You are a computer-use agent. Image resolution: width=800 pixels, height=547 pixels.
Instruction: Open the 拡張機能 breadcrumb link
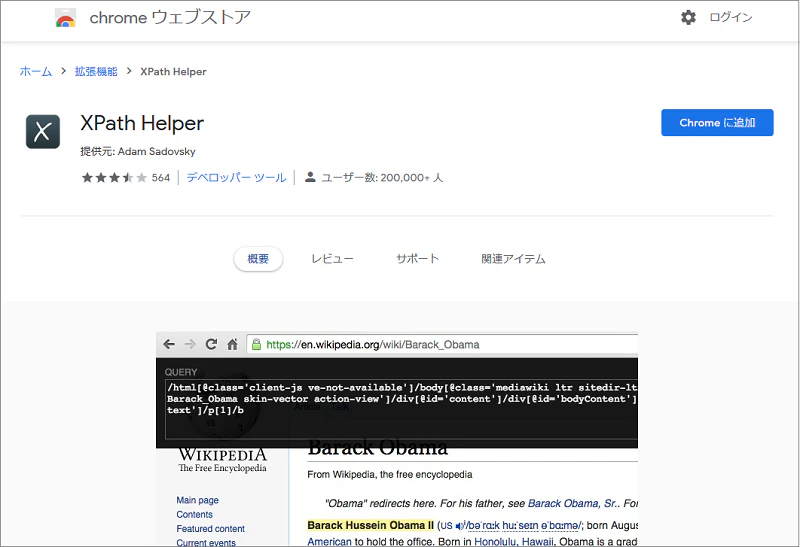pyautogui.click(x=96, y=71)
